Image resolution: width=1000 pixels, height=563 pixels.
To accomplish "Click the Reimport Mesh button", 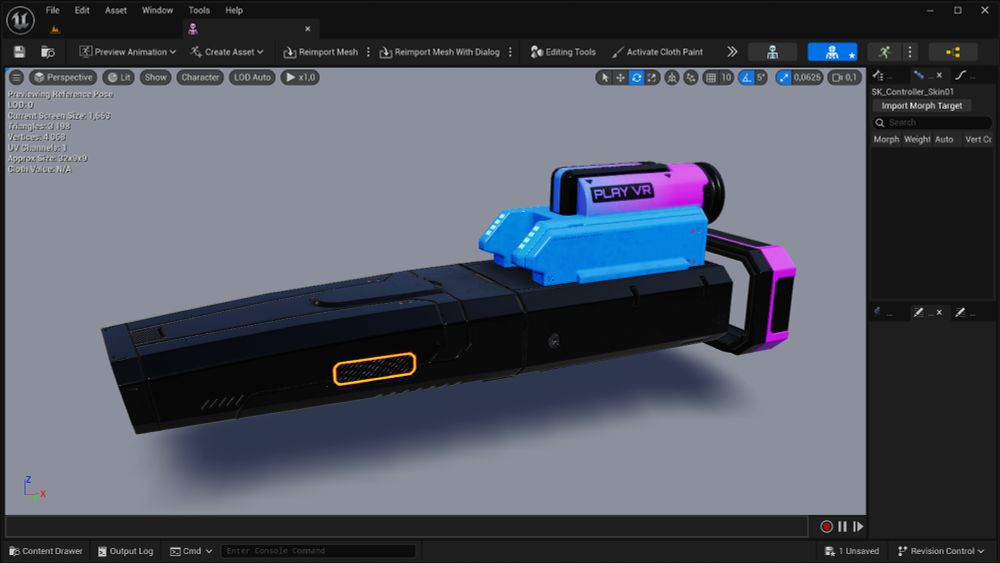I will point(320,52).
